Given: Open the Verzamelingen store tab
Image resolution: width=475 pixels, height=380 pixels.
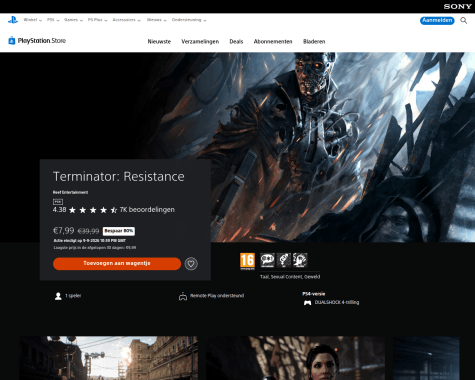Looking at the screenshot, I should coord(200,42).
